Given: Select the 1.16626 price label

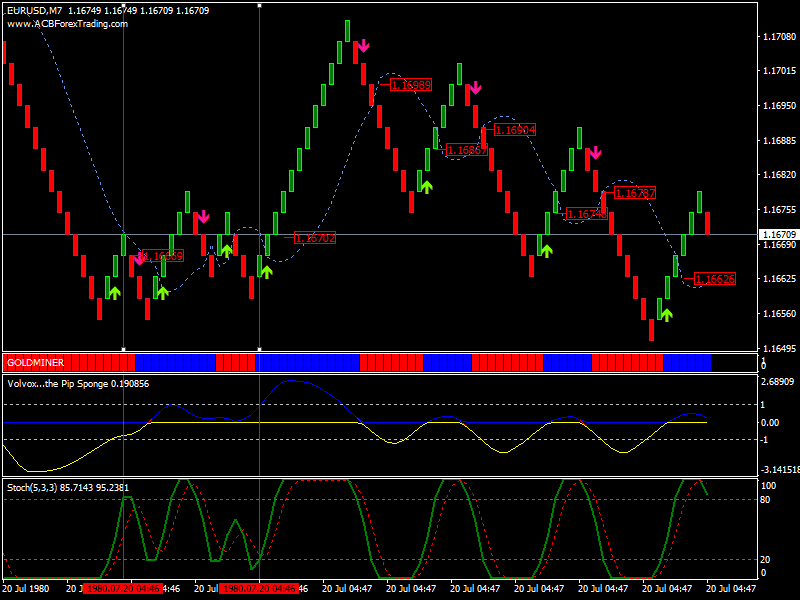Looking at the screenshot, I should point(714,279).
